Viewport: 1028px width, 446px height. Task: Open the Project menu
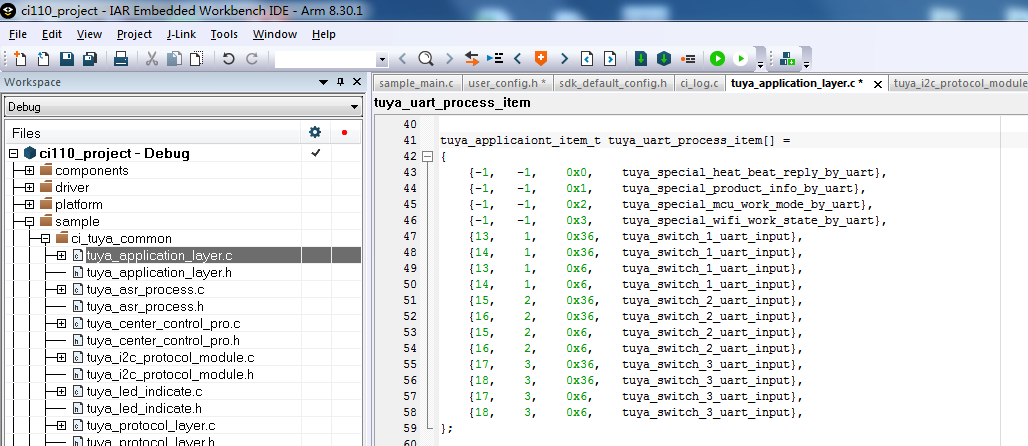134,34
